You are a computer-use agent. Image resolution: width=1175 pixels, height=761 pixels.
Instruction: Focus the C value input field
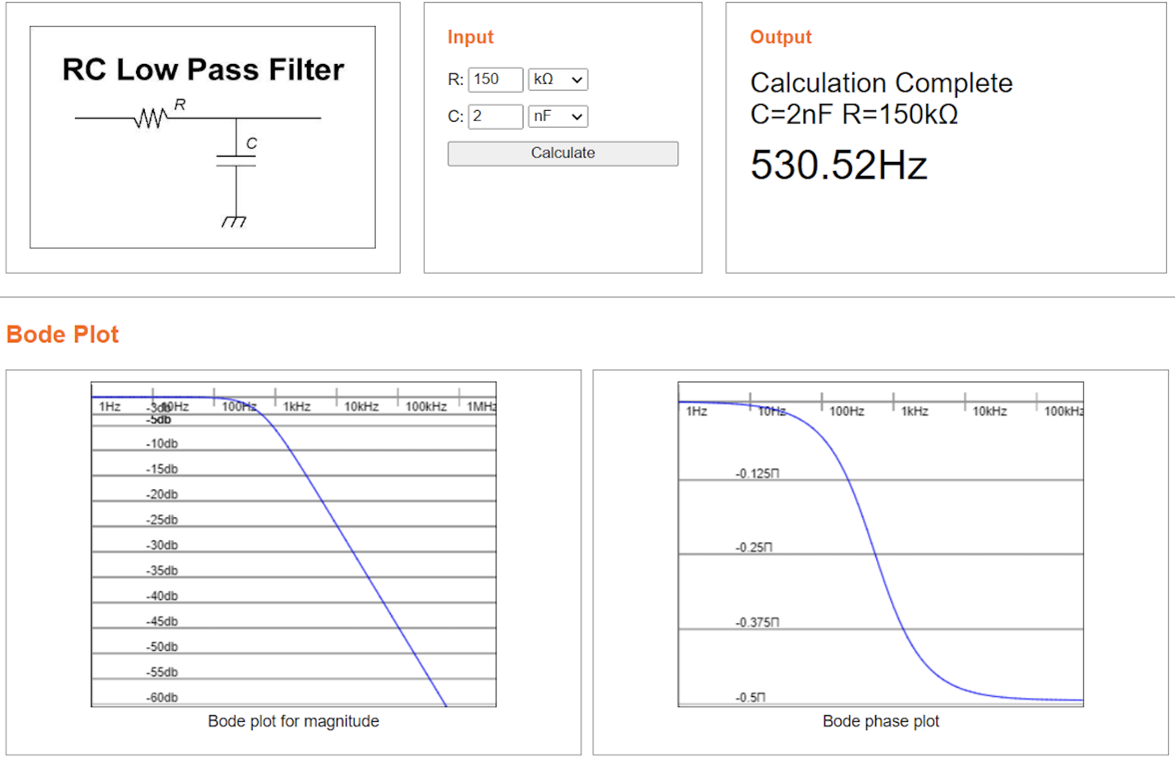[495, 116]
